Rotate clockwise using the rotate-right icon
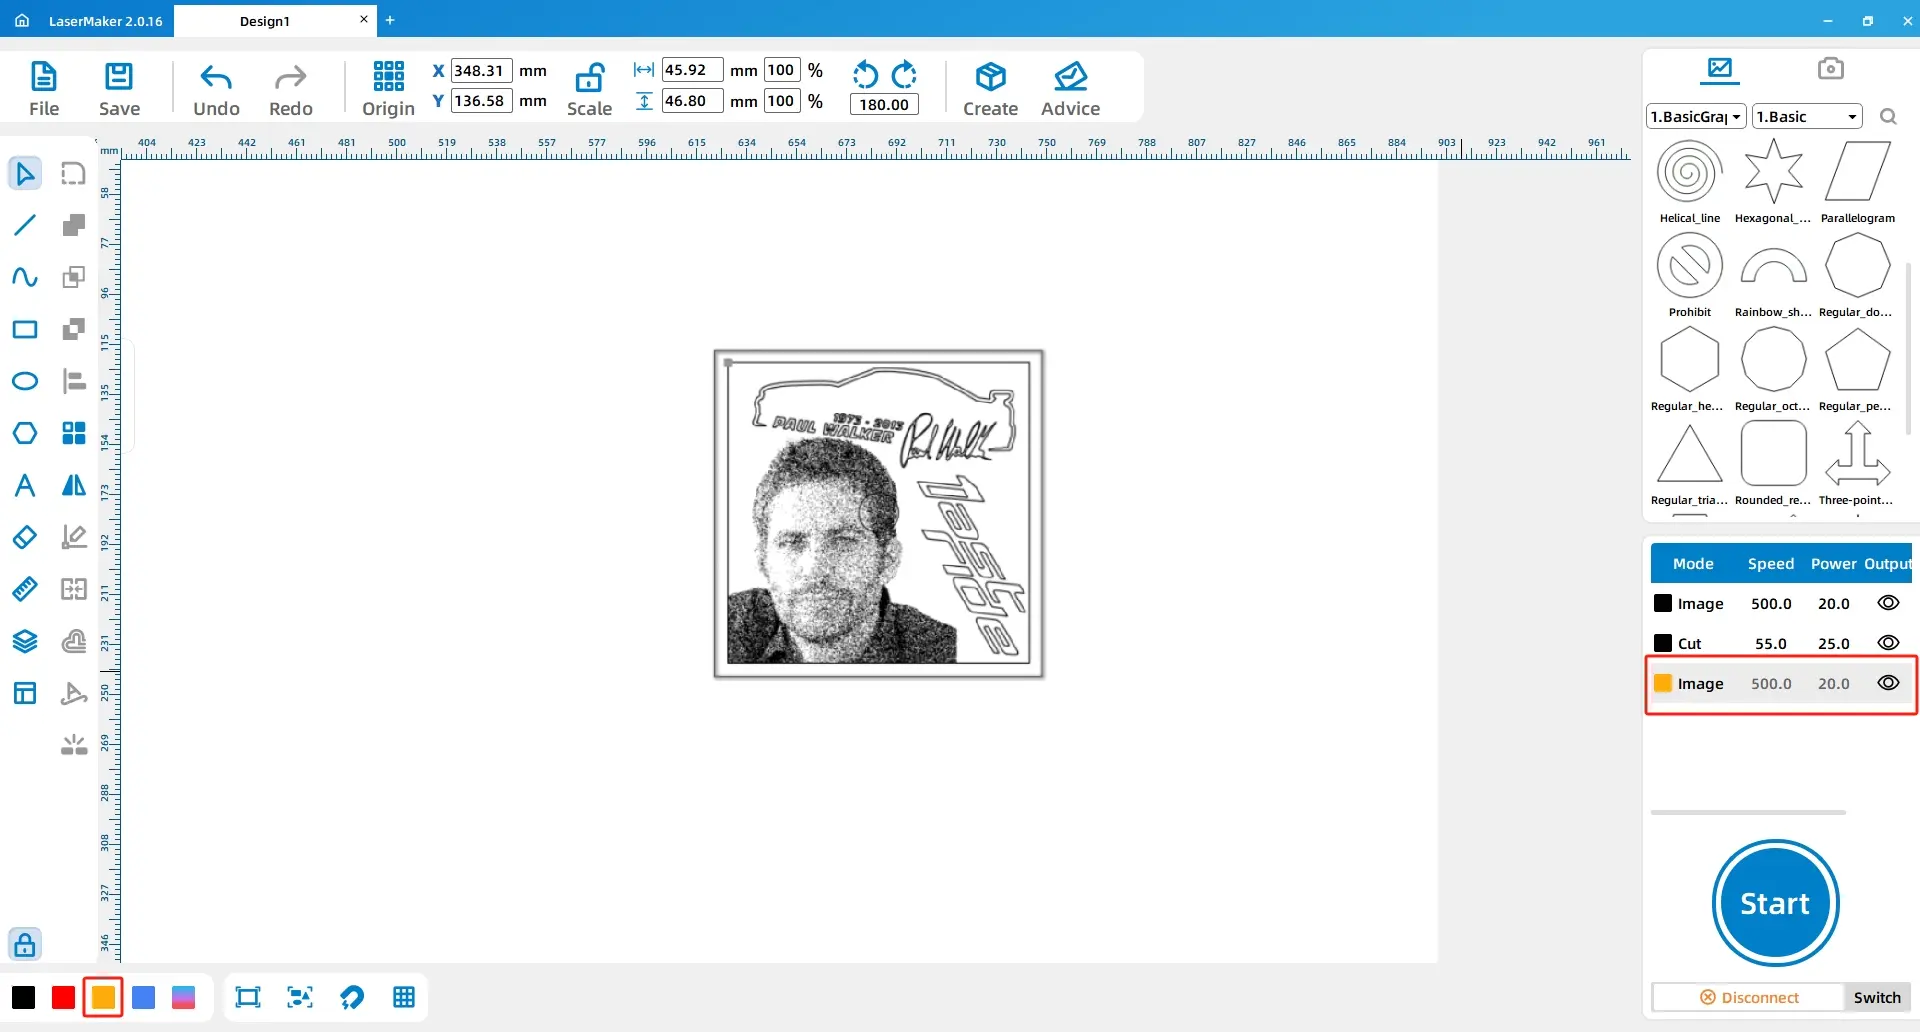Image resolution: width=1920 pixels, height=1032 pixels. pyautogui.click(x=904, y=74)
